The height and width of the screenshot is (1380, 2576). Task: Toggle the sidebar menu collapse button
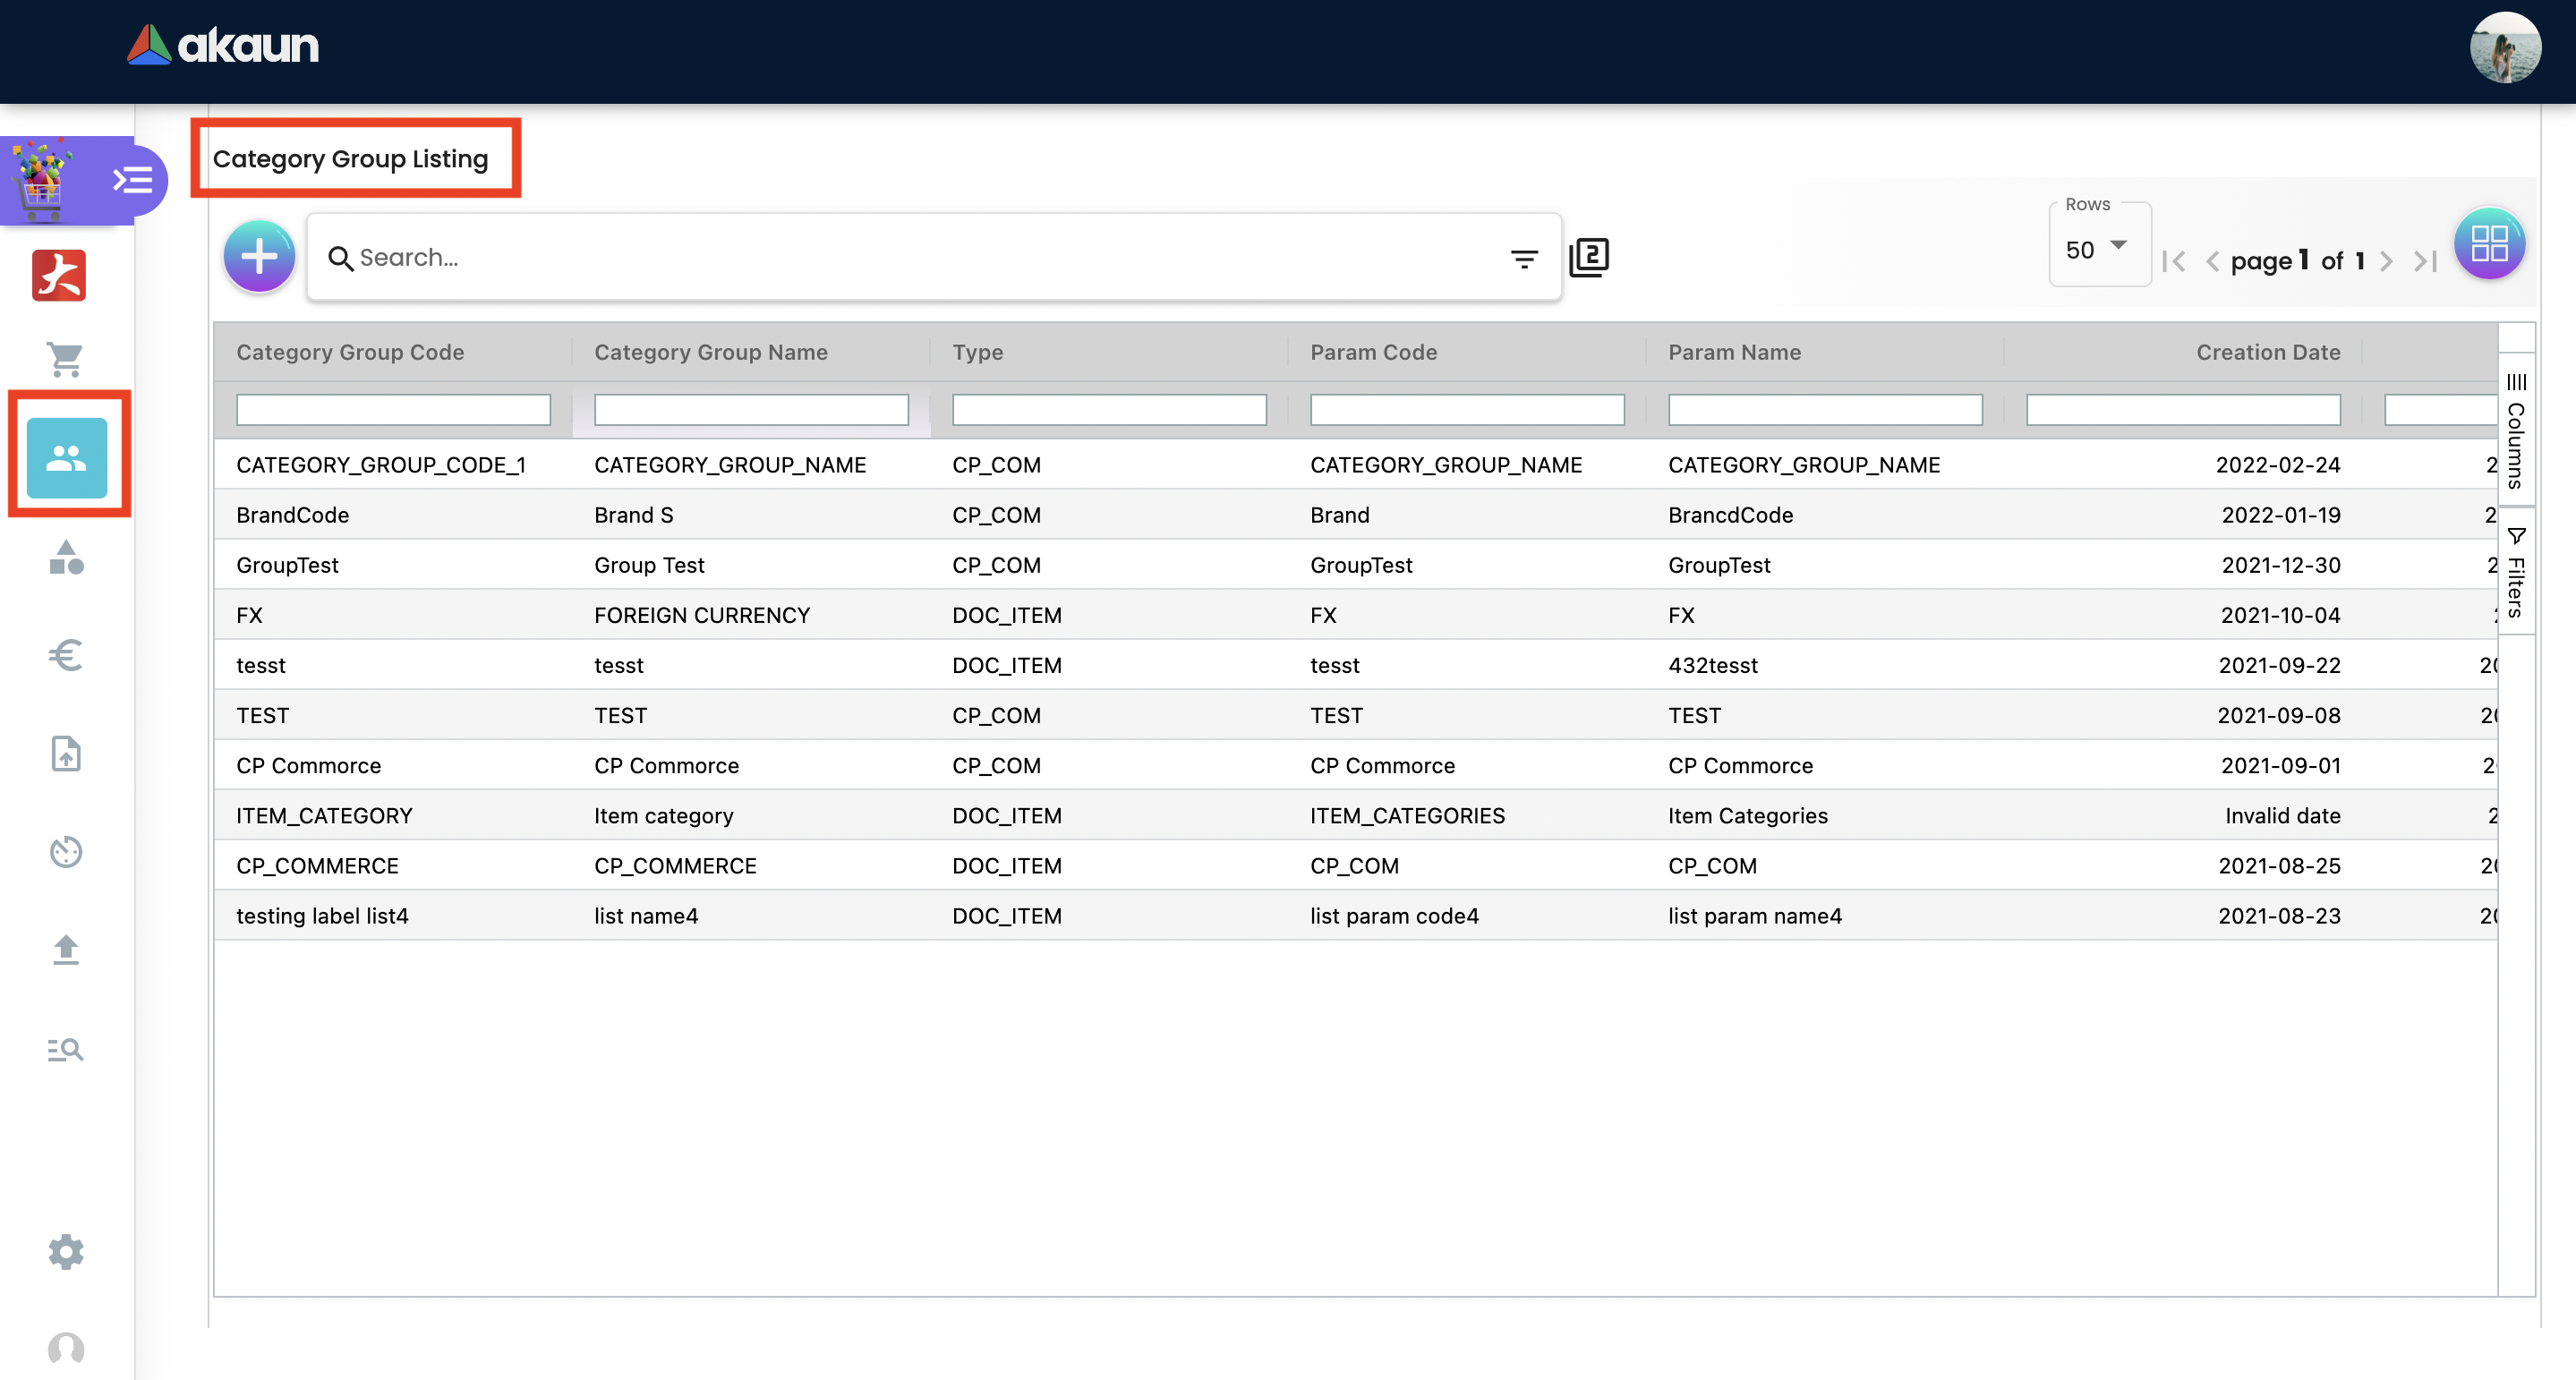point(133,181)
